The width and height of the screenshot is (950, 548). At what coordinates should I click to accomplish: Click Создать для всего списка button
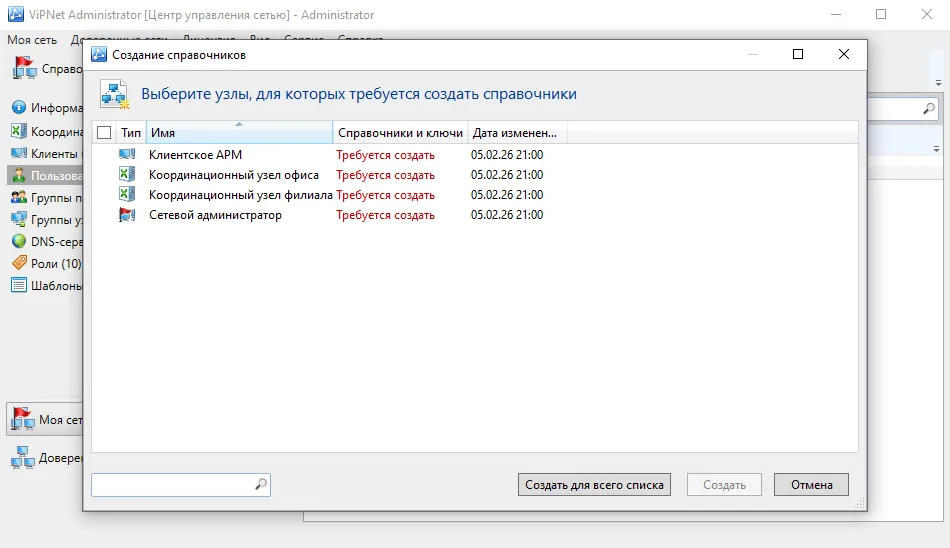coord(594,485)
